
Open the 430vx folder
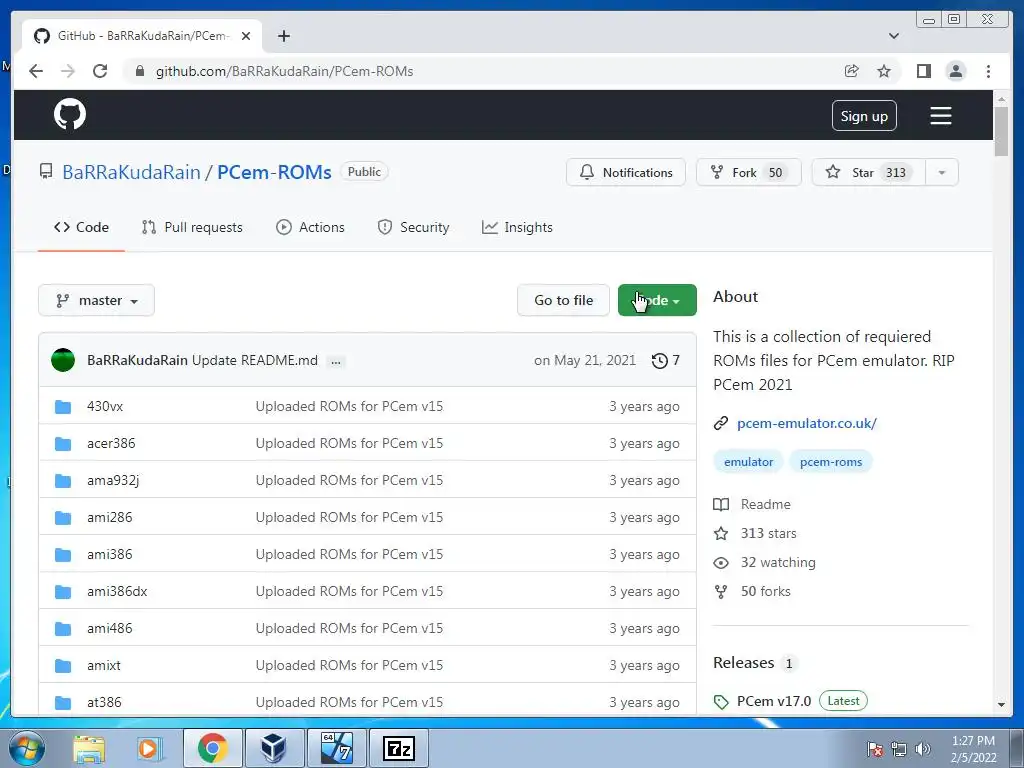coord(105,406)
